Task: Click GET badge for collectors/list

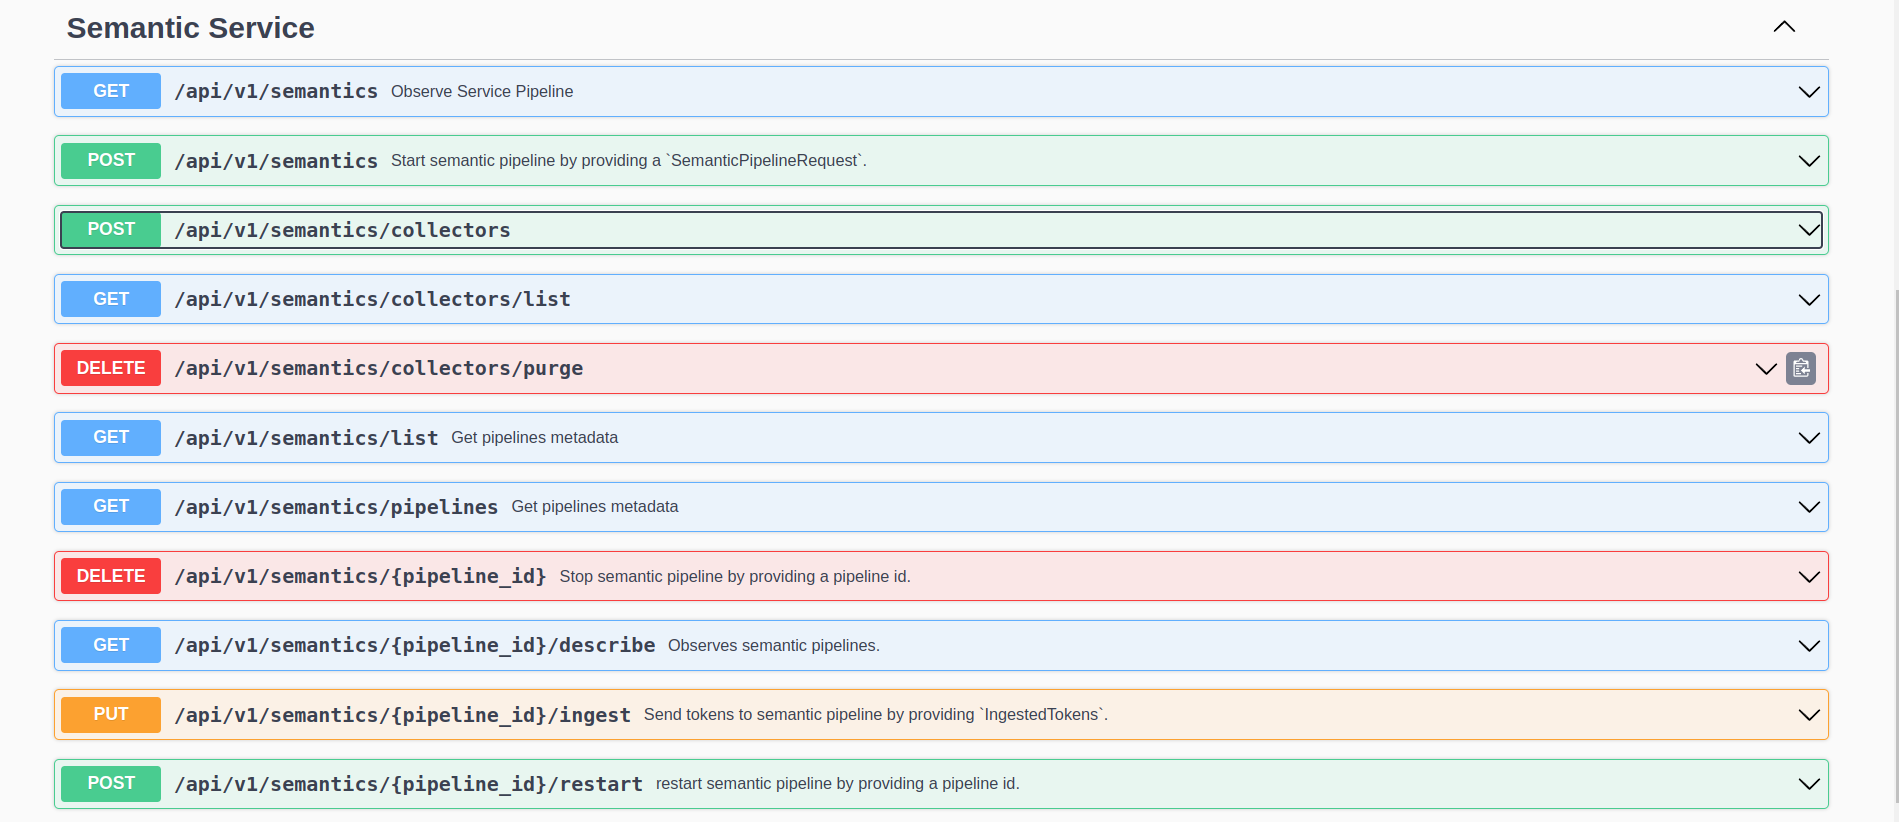Action: pyautogui.click(x=111, y=299)
